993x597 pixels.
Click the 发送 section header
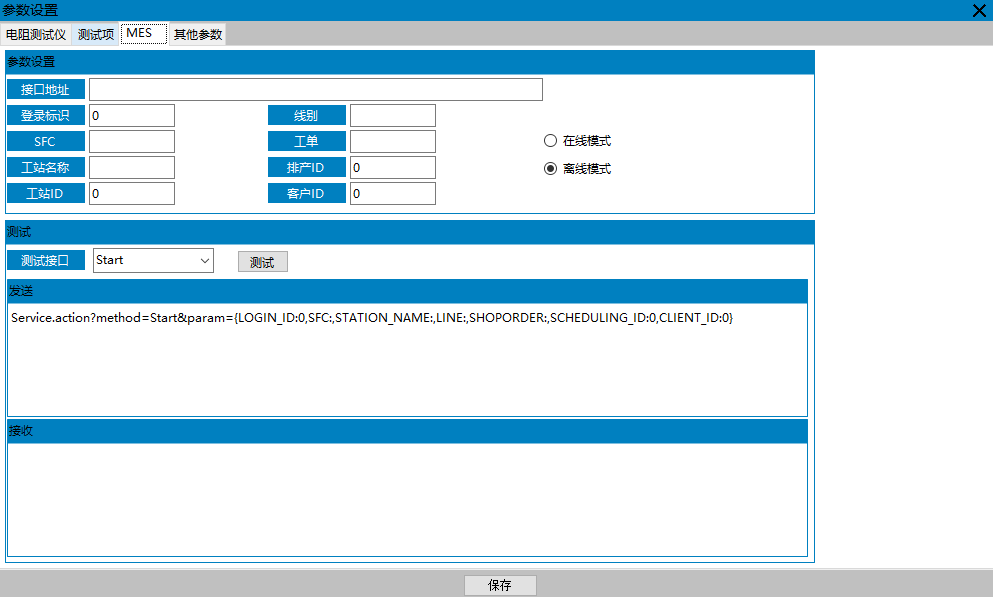[x=407, y=291]
